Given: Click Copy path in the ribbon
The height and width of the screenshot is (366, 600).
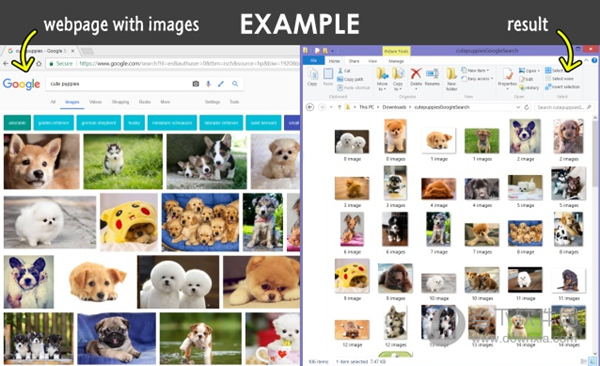Looking at the screenshot, I should click(x=350, y=79).
